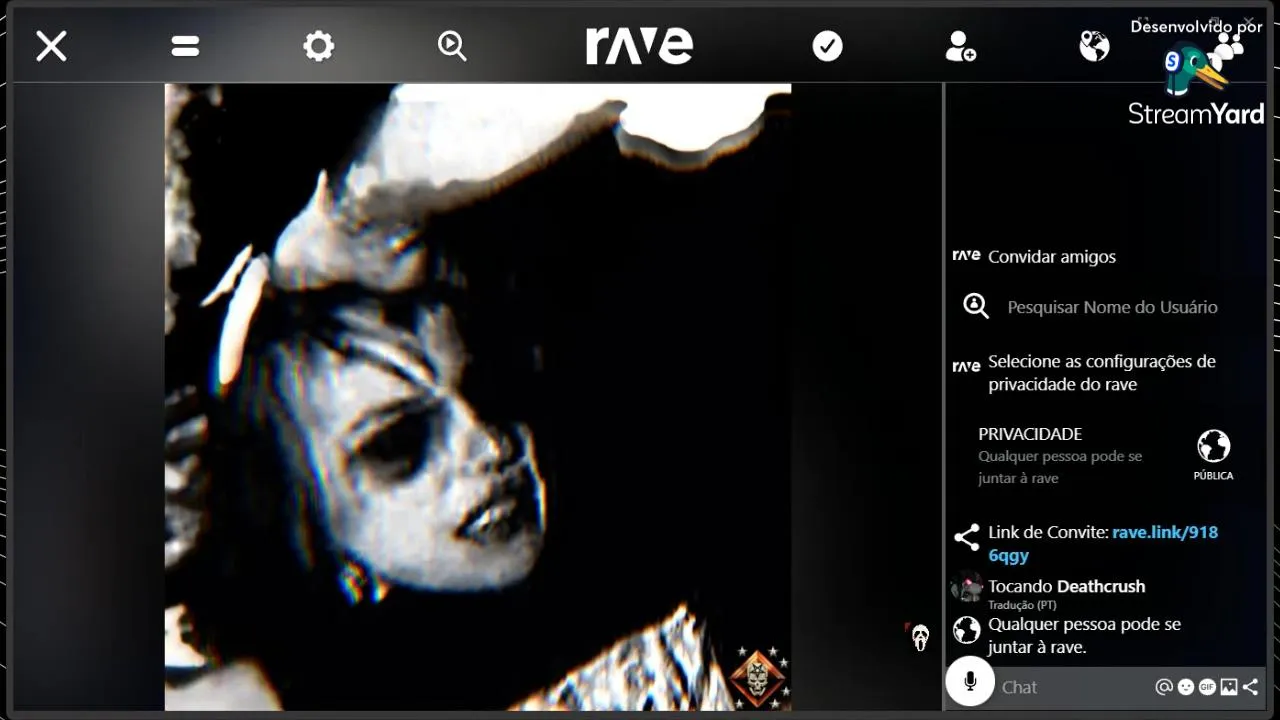Screen dimensions: 1280x720
Task: Click the share icon in the chat bar
Action: 1250,687
